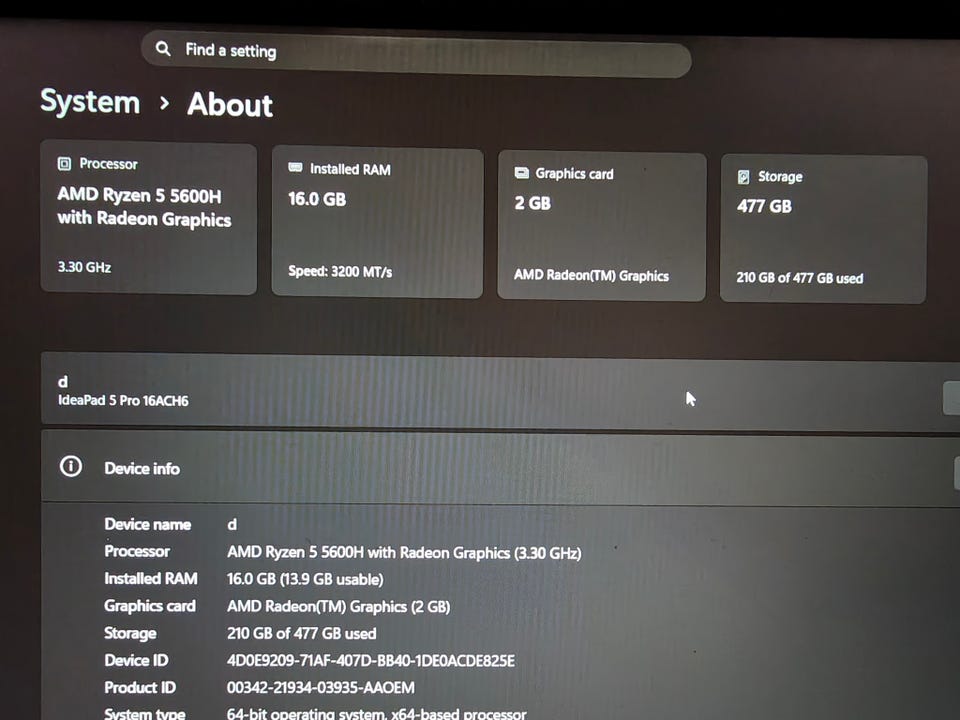Click the Device name label
Image resolution: width=960 pixels, height=720 pixels.
148,524
